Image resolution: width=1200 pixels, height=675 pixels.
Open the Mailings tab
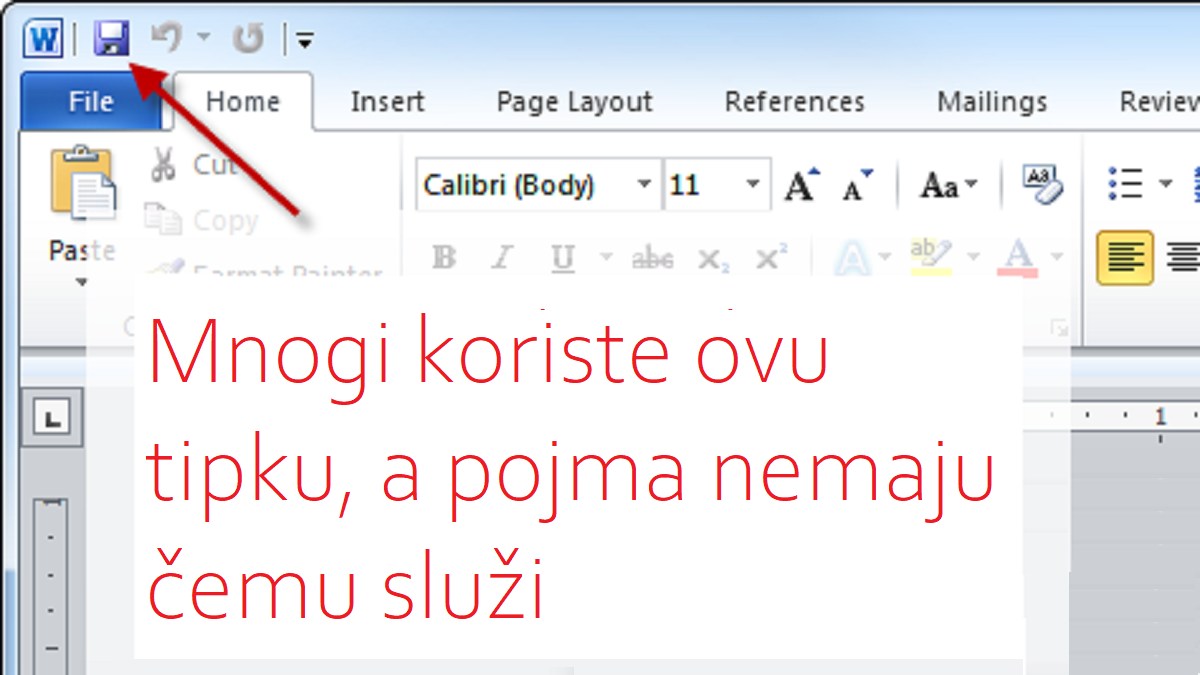(x=992, y=102)
